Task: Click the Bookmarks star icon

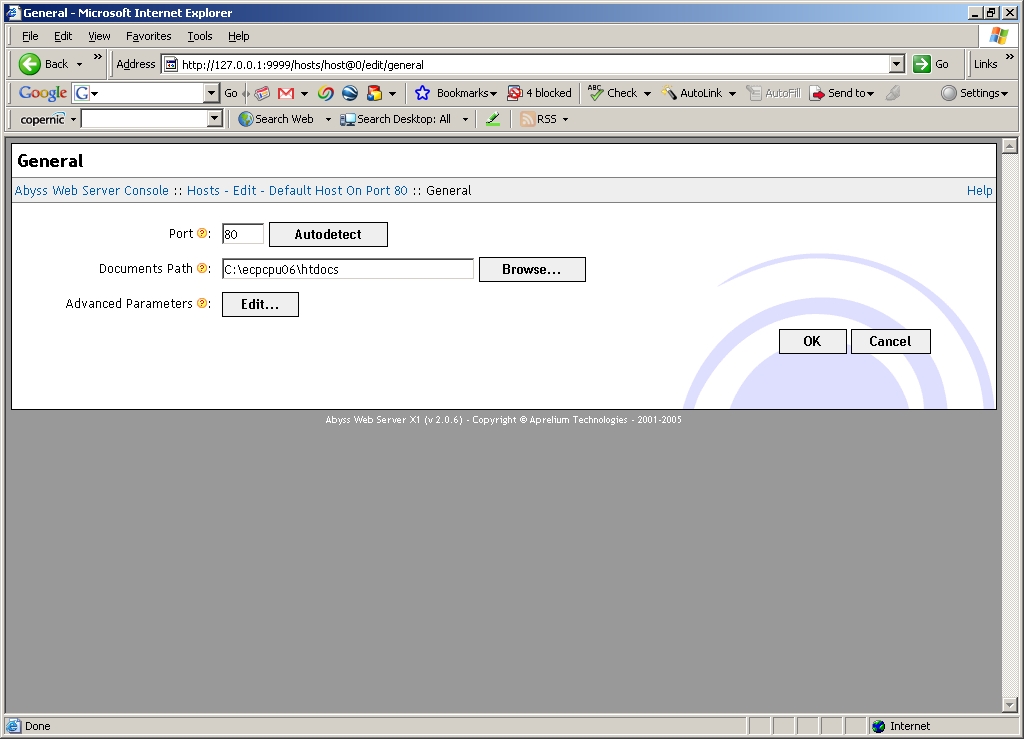Action: pyautogui.click(x=422, y=93)
